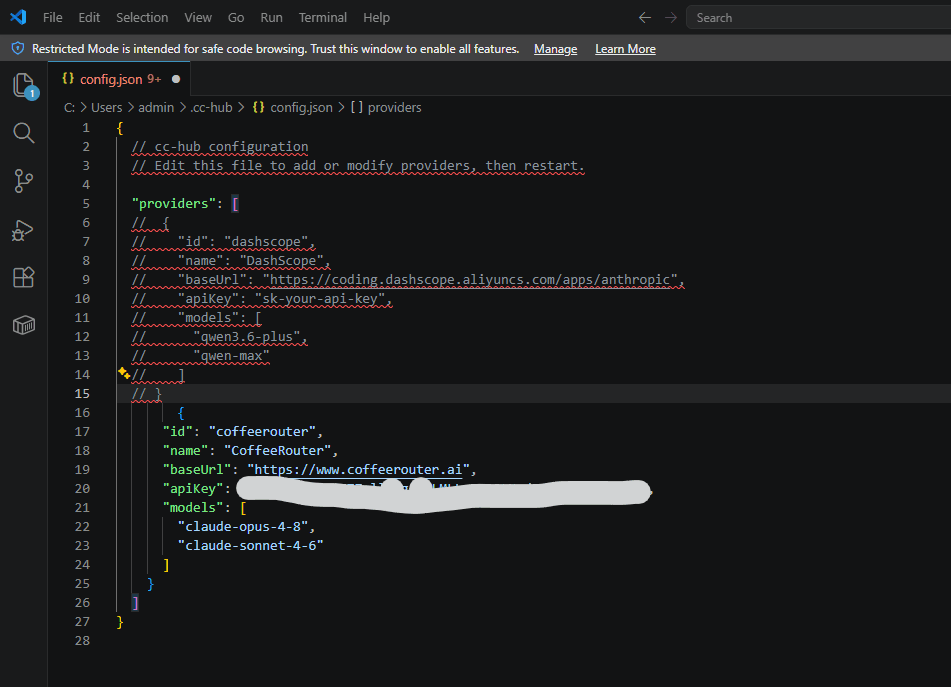Click the commented dashscope aliyuncs baseUrl
This screenshot has width=951, height=687.
click(x=469, y=280)
